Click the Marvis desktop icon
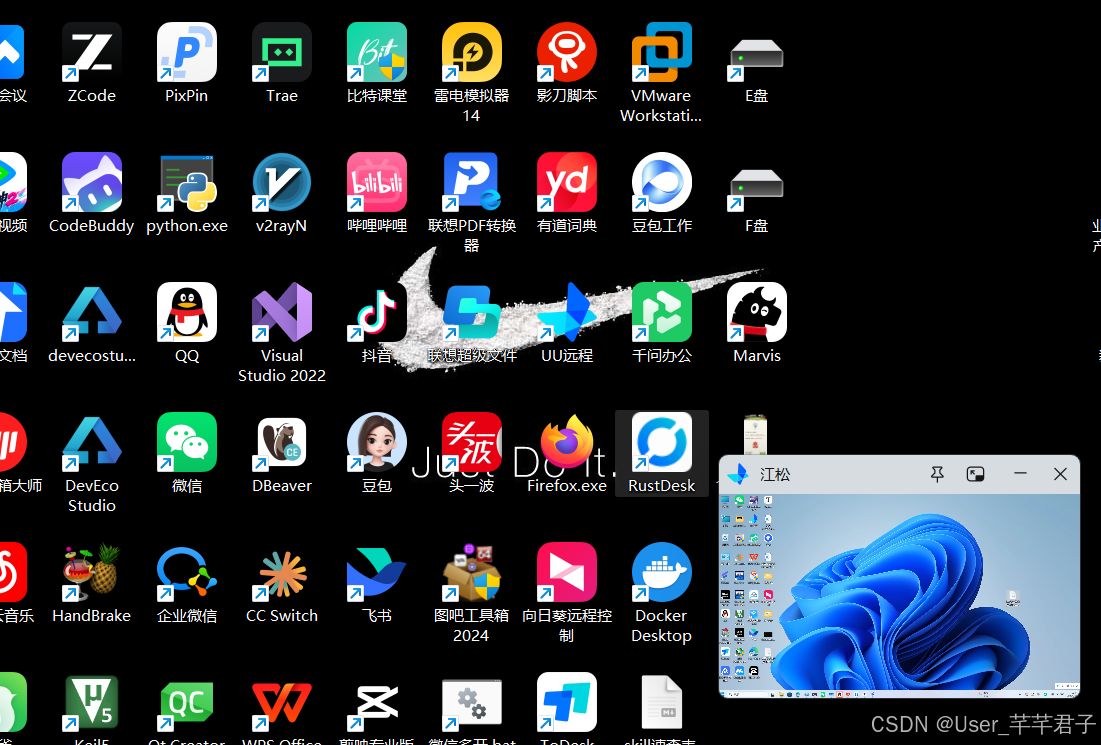 (x=756, y=312)
